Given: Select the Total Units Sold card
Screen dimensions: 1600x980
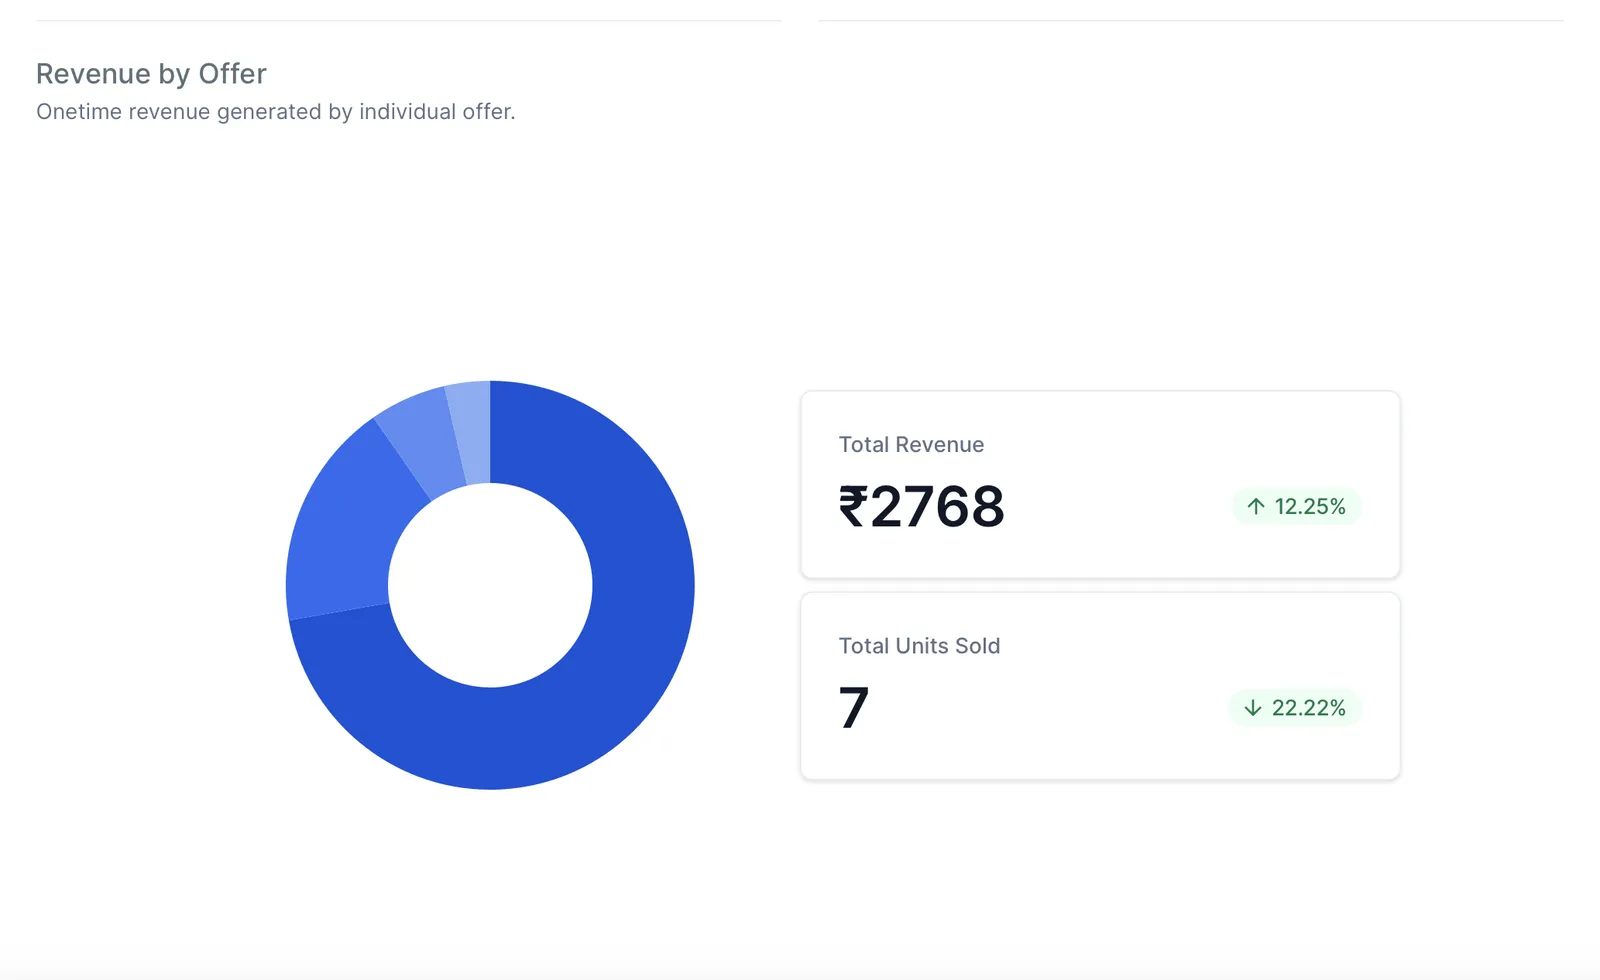Looking at the screenshot, I should (x=1100, y=686).
